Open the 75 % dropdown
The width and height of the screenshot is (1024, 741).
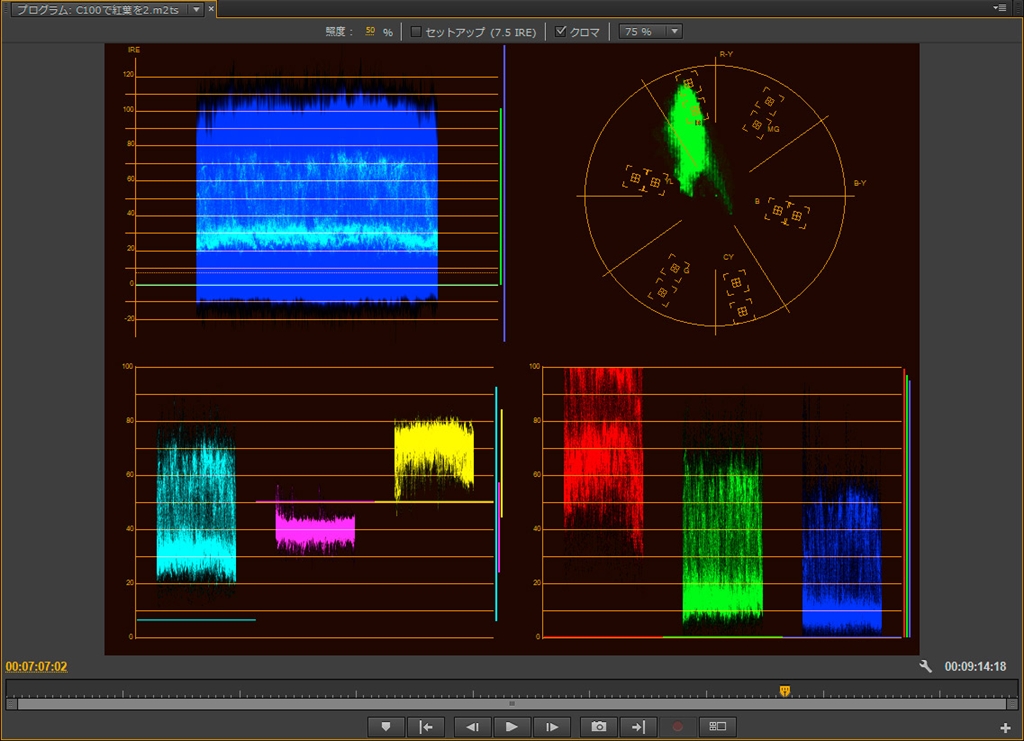650,32
